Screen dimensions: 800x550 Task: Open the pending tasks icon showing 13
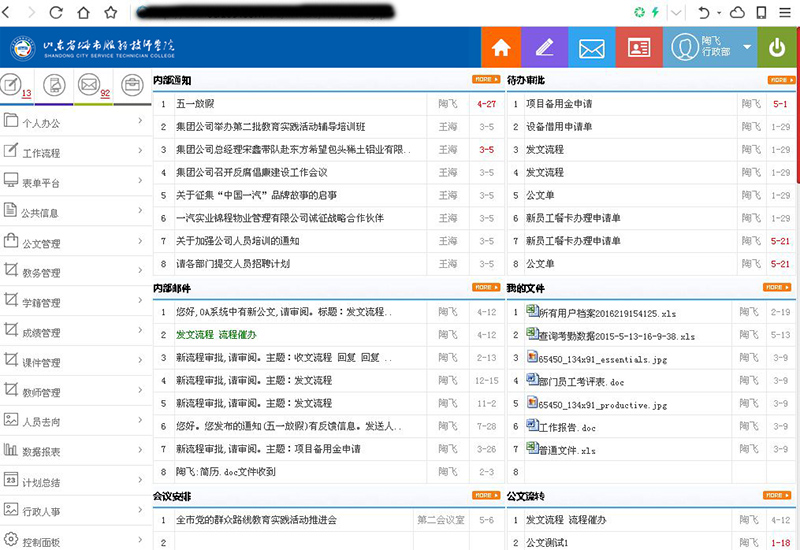16,86
